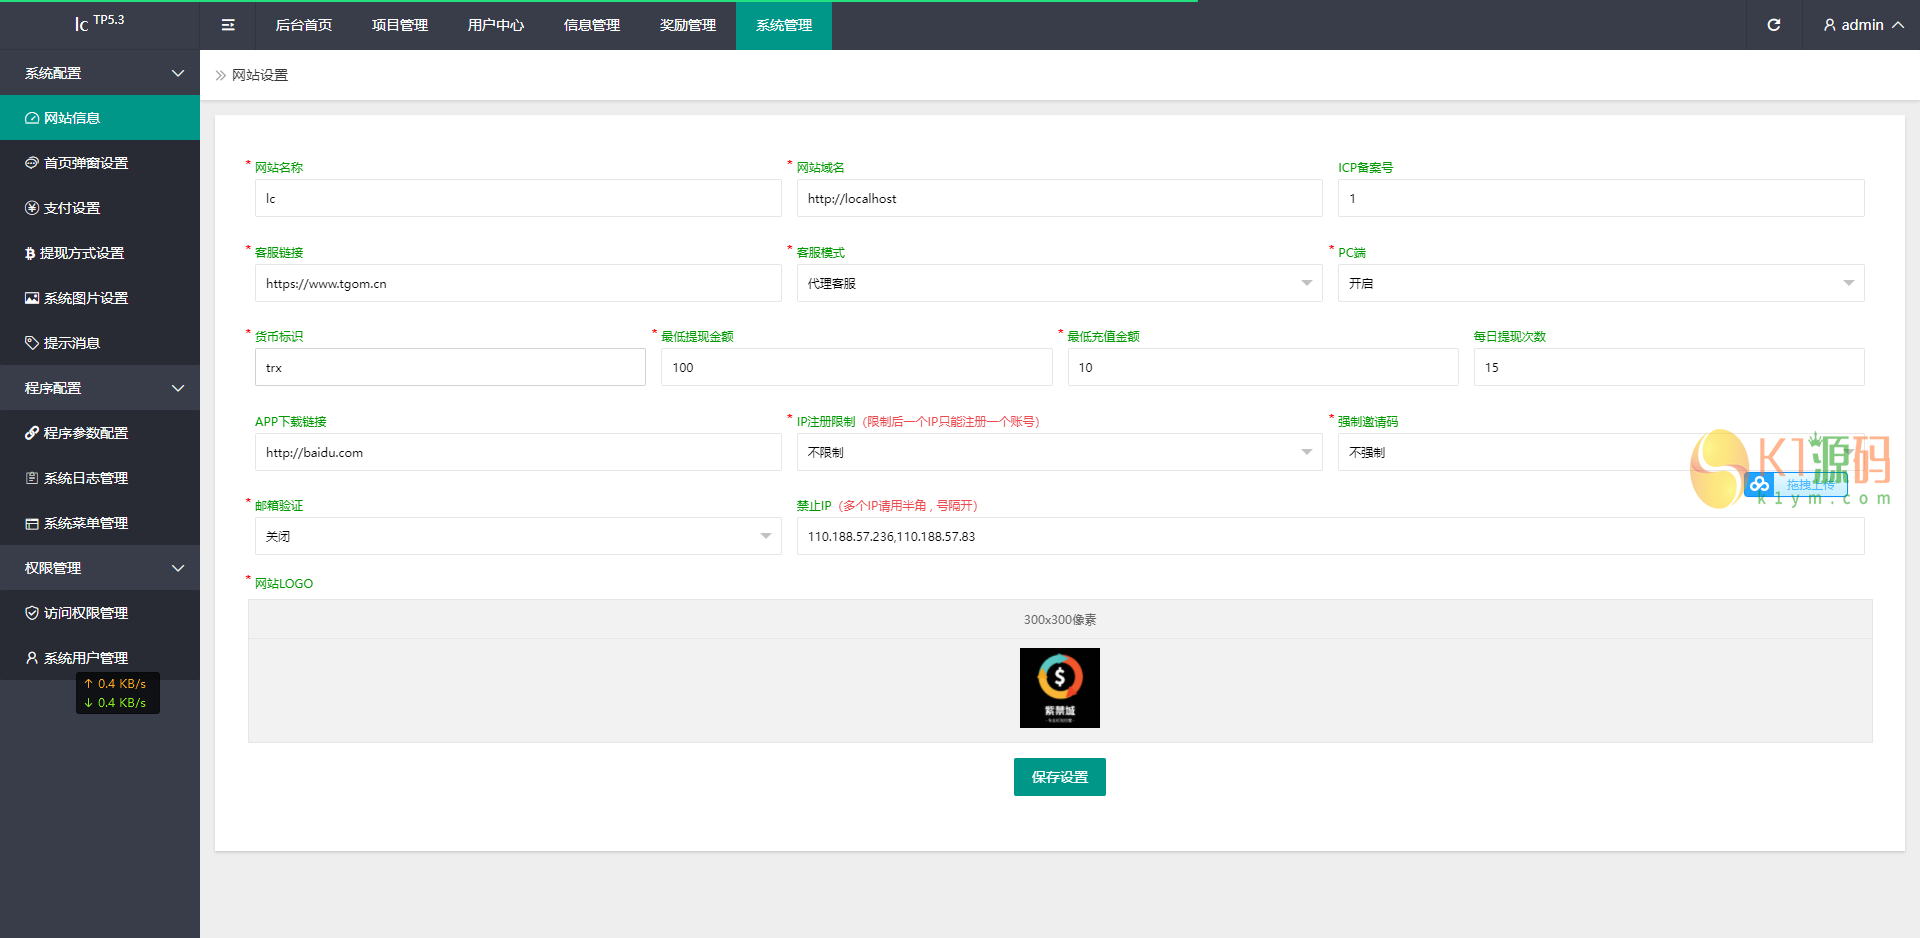The image size is (1920, 938).
Task: Click the 首页弹窗设置 sidebar icon
Action: click(x=32, y=163)
